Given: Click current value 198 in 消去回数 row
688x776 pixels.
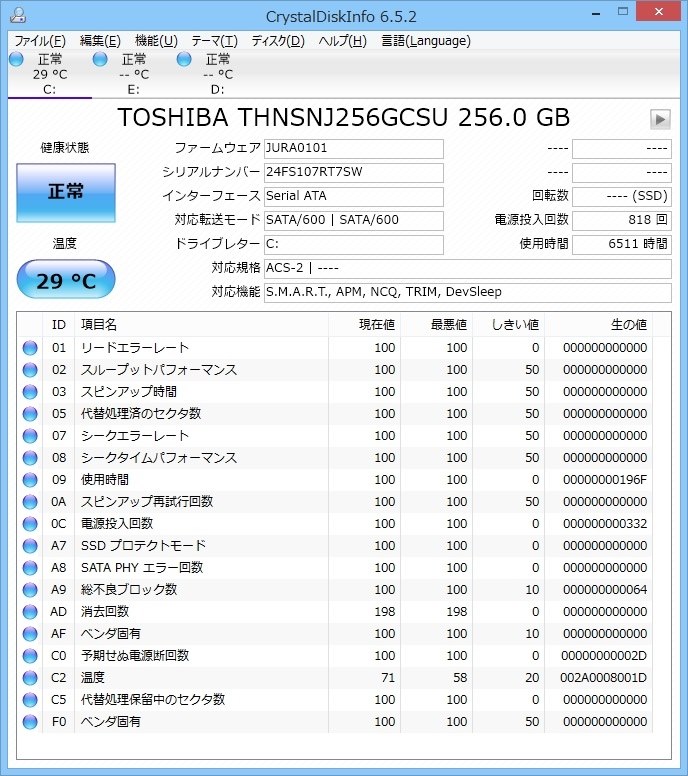Looking at the screenshot, I should [385, 612].
